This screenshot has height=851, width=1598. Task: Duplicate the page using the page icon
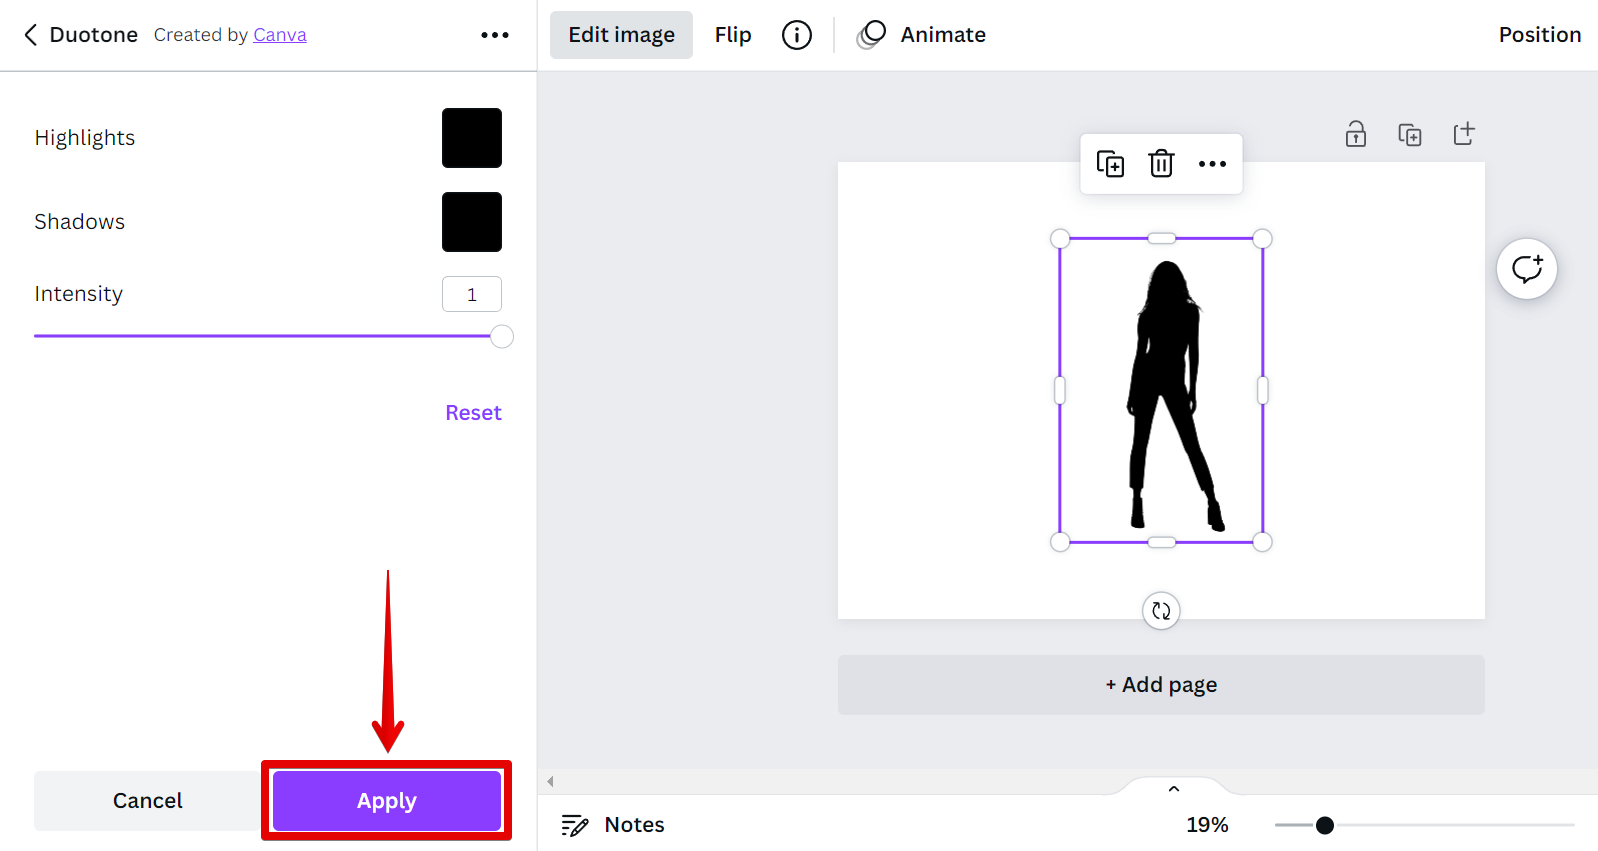click(x=1410, y=134)
